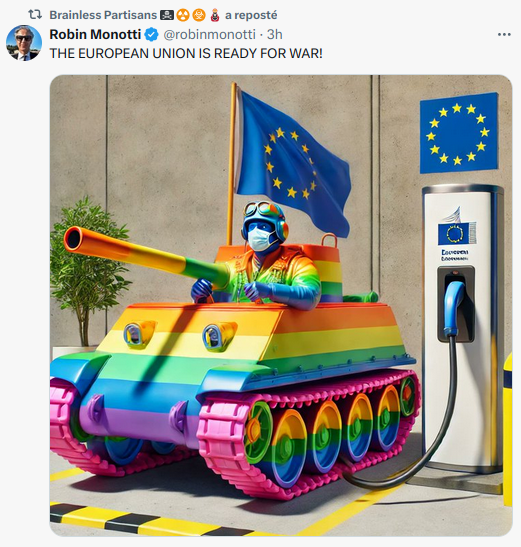Click the orange biohazard emoji
The height and width of the screenshot is (547, 521).
[x=199, y=15]
